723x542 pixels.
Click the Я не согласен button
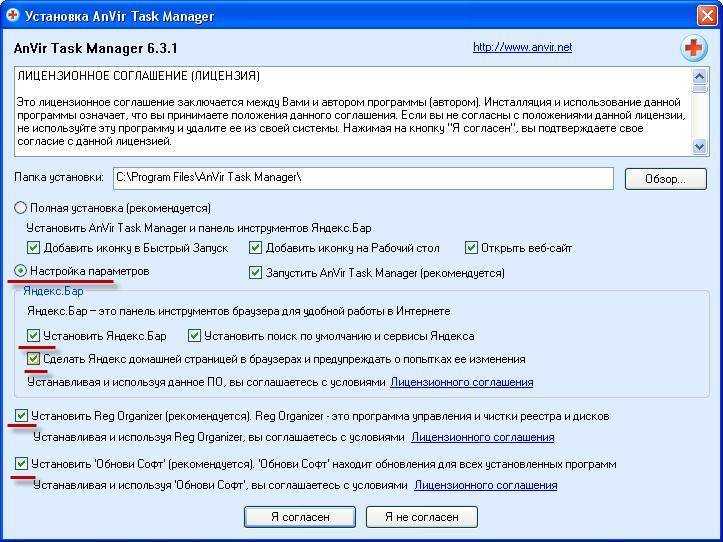click(421, 517)
